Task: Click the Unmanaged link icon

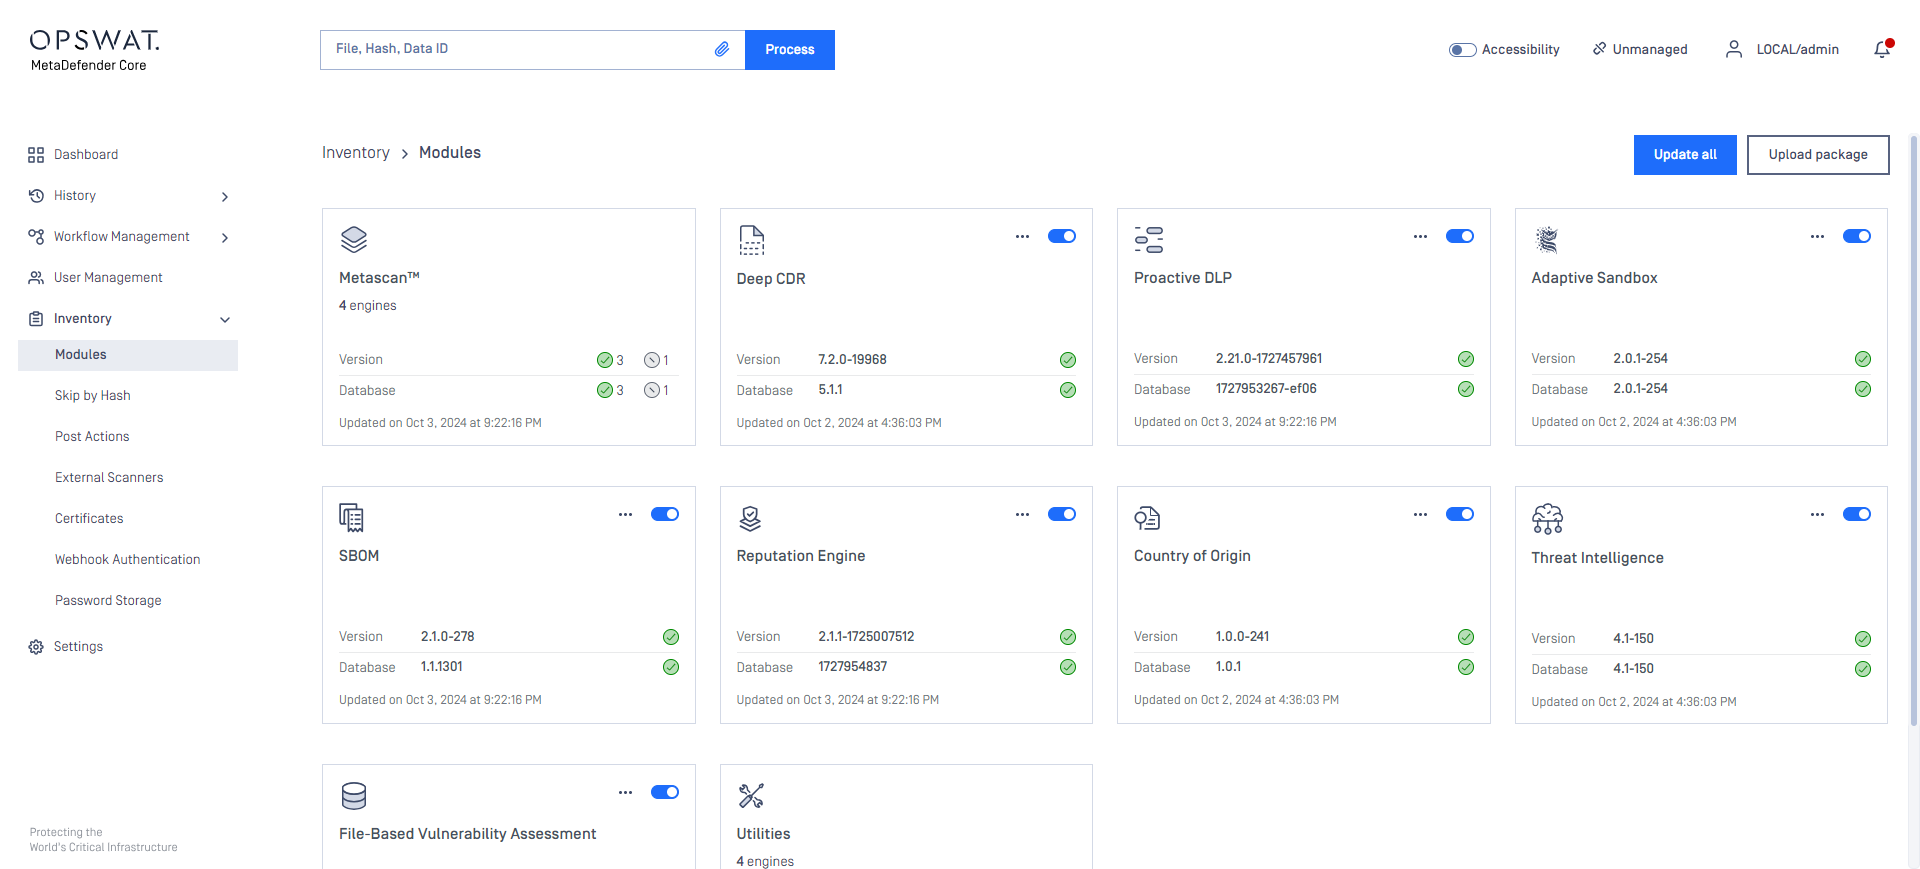Action: click(x=1599, y=48)
